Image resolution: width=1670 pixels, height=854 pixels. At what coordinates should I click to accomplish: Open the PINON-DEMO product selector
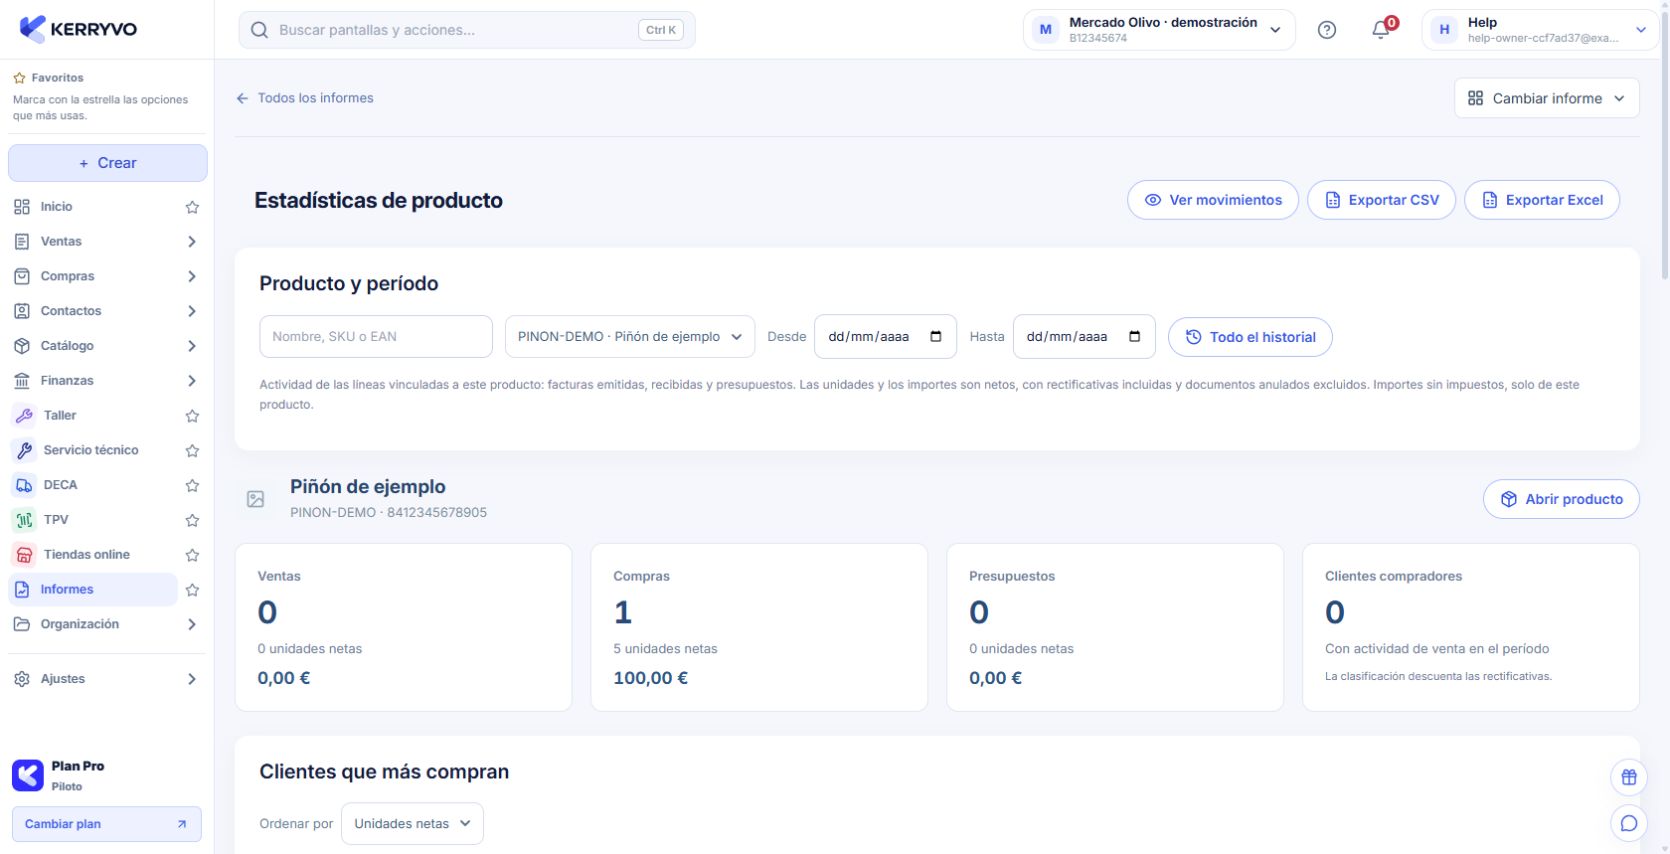click(629, 337)
